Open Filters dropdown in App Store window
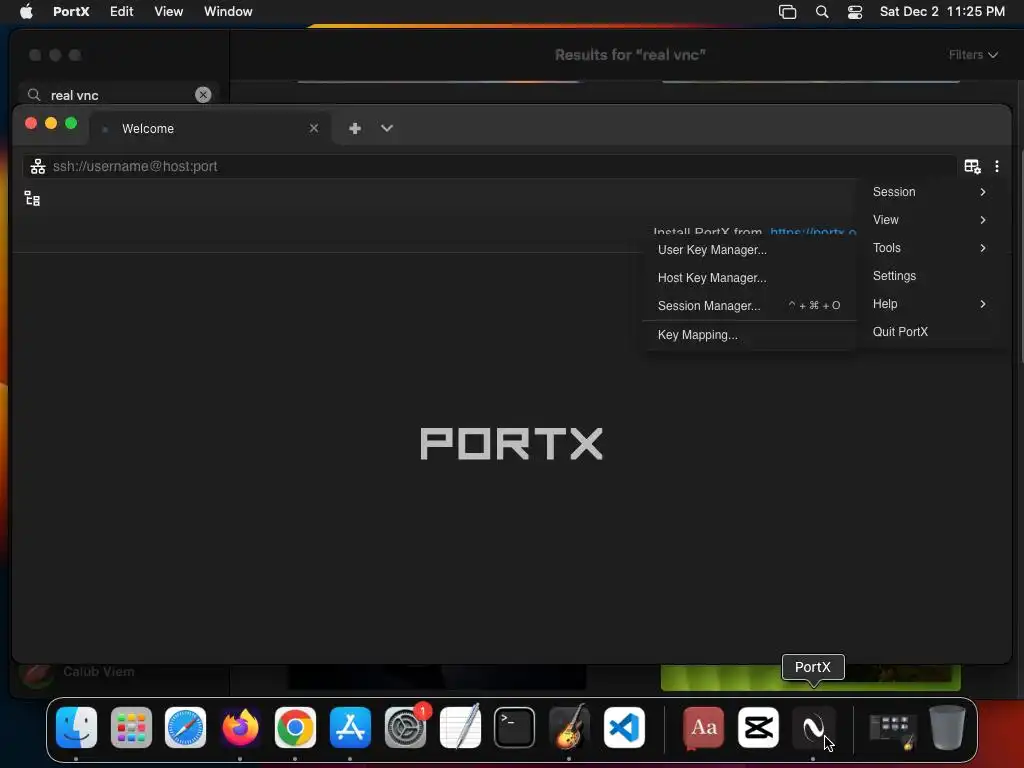Screen dimensions: 1024x768 973,55
